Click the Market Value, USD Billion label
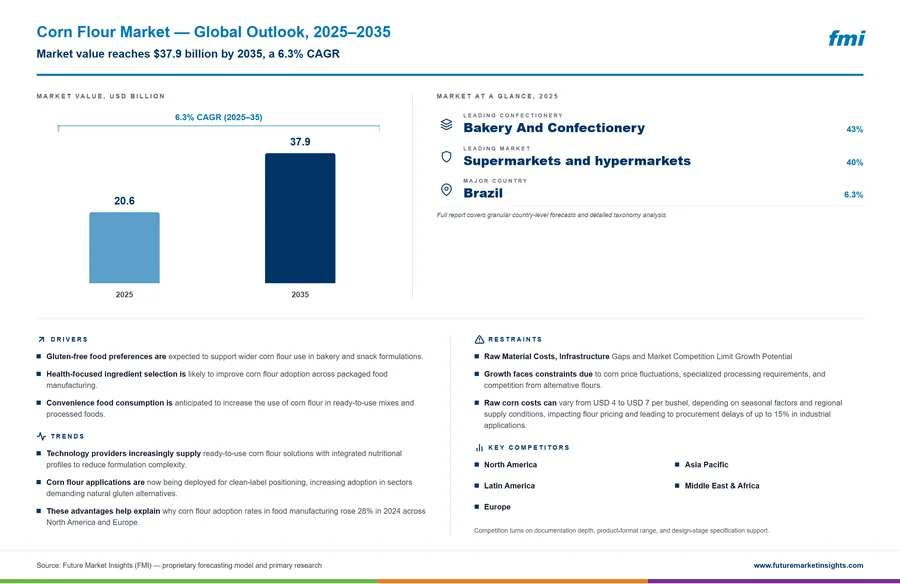Image resolution: width=900 pixels, height=584 pixels. [x=100, y=96]
